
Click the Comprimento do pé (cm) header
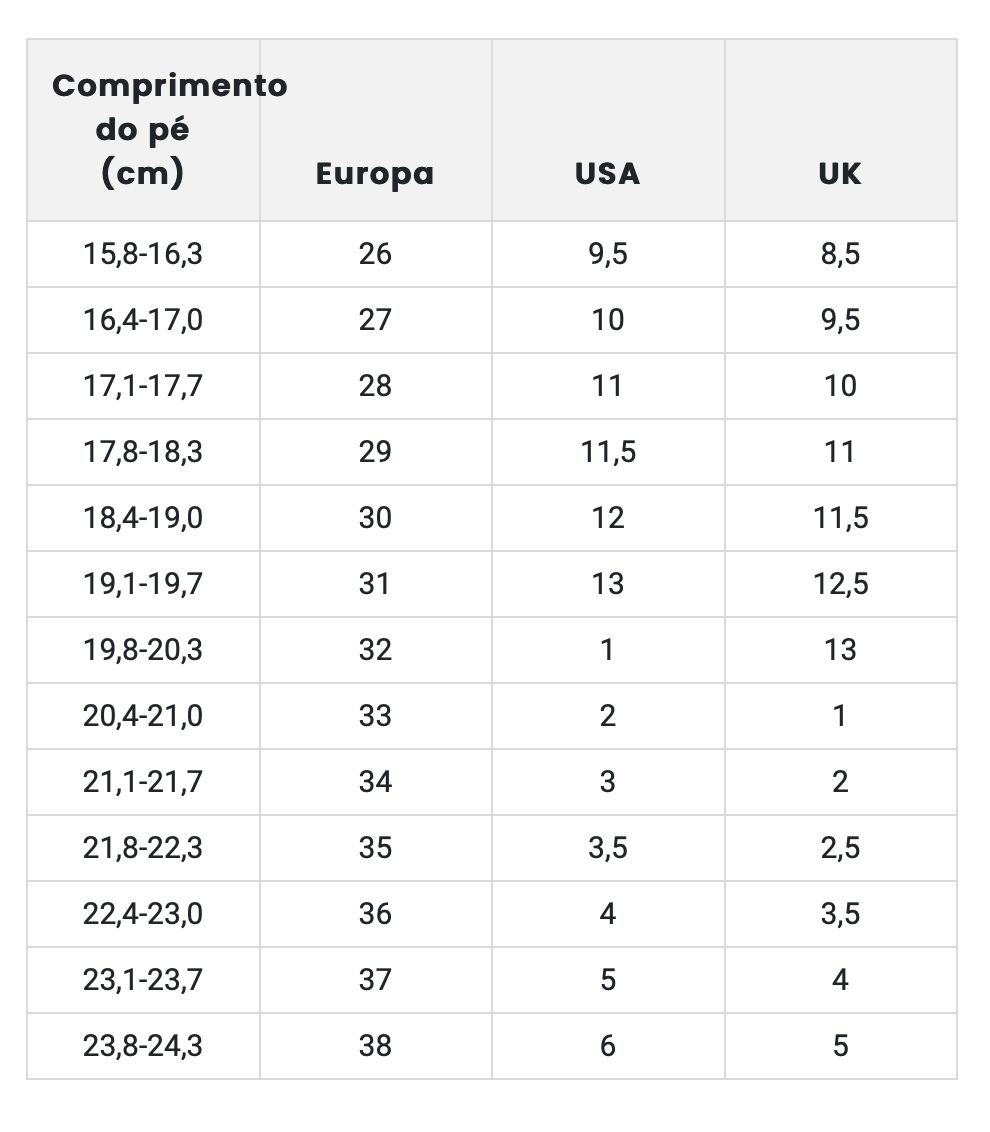point(143,130)
